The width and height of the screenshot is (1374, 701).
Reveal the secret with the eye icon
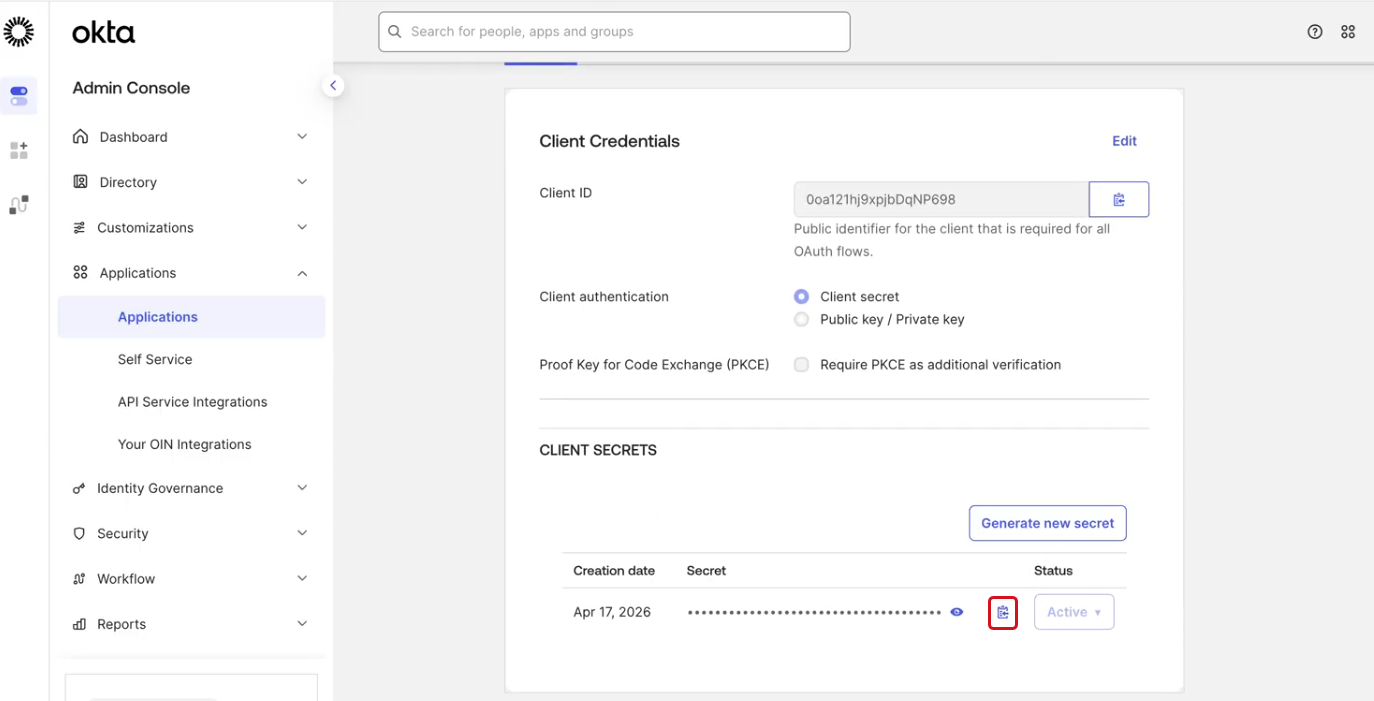[957, 612]
